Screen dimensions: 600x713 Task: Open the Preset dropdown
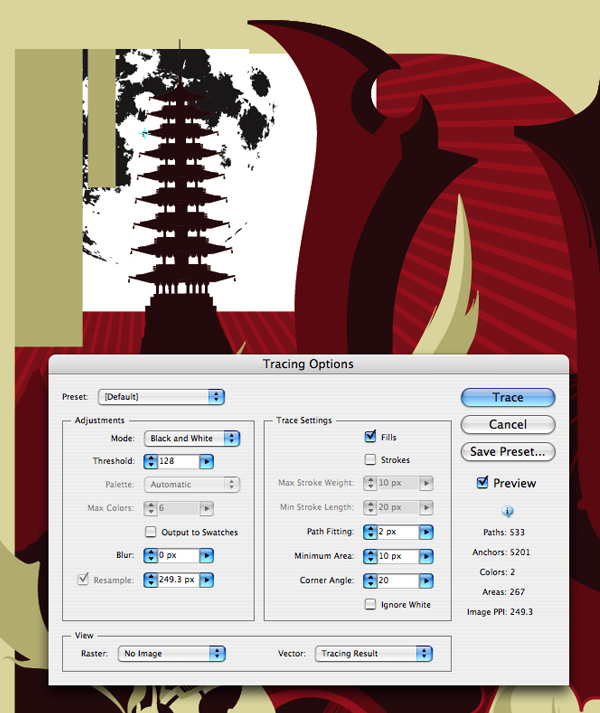point(161,397)
